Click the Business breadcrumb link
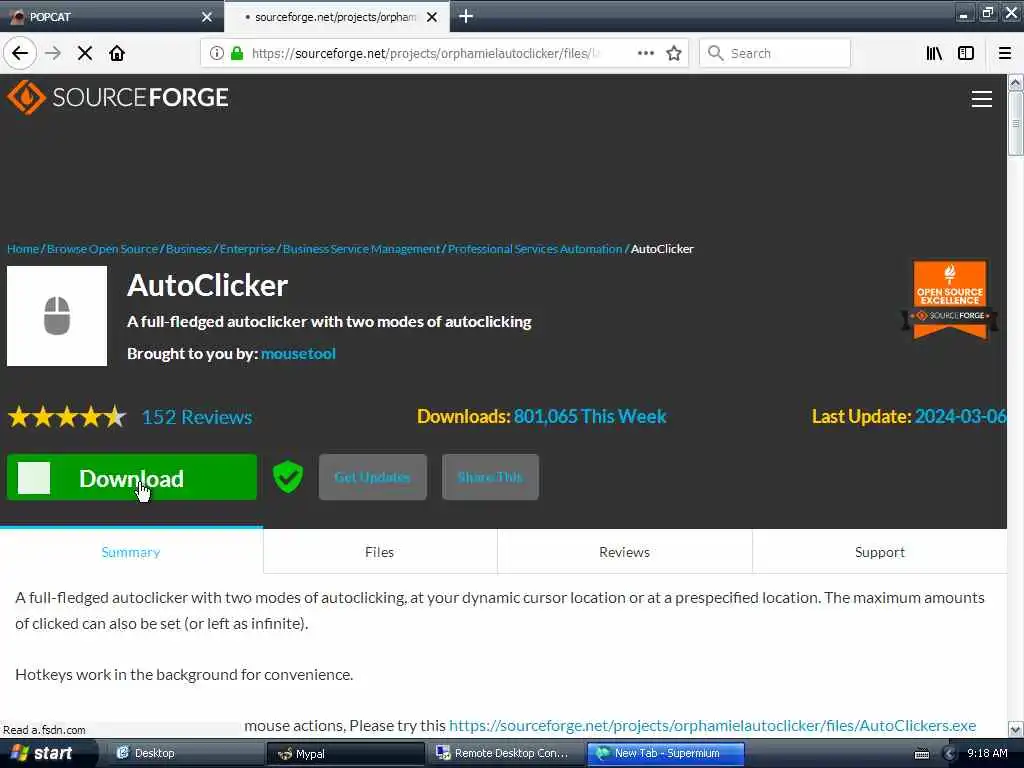The width and height of the screenshot is (1024, 768). pos(189,249)
